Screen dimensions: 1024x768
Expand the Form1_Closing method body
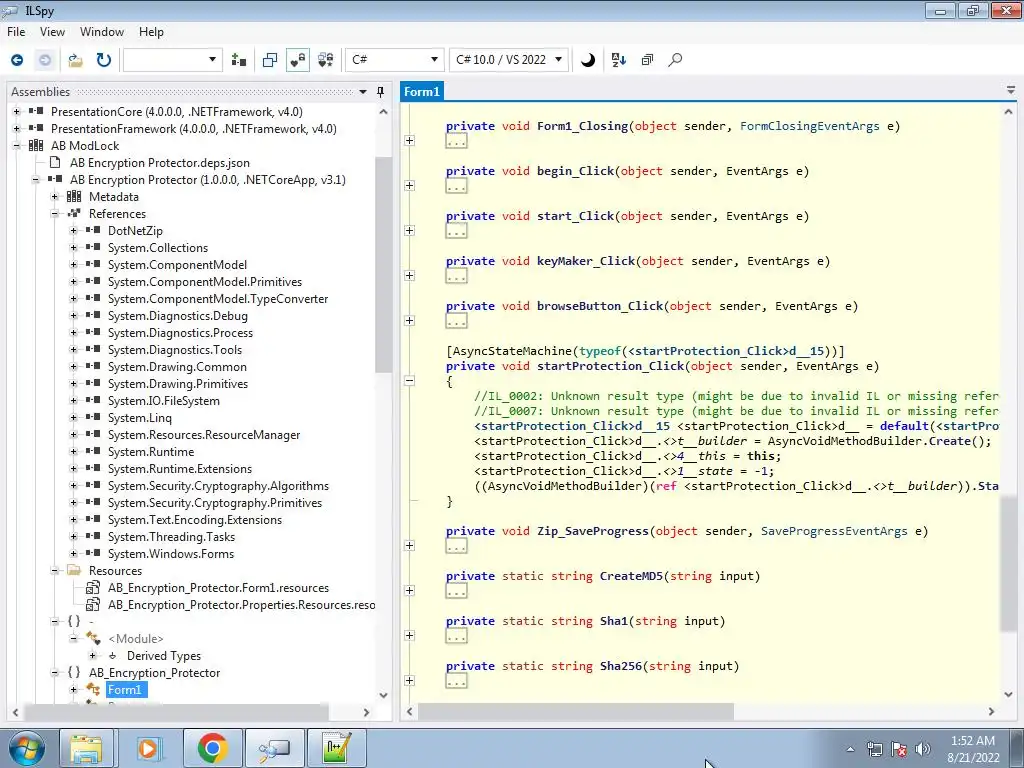(x=409, y=140)
